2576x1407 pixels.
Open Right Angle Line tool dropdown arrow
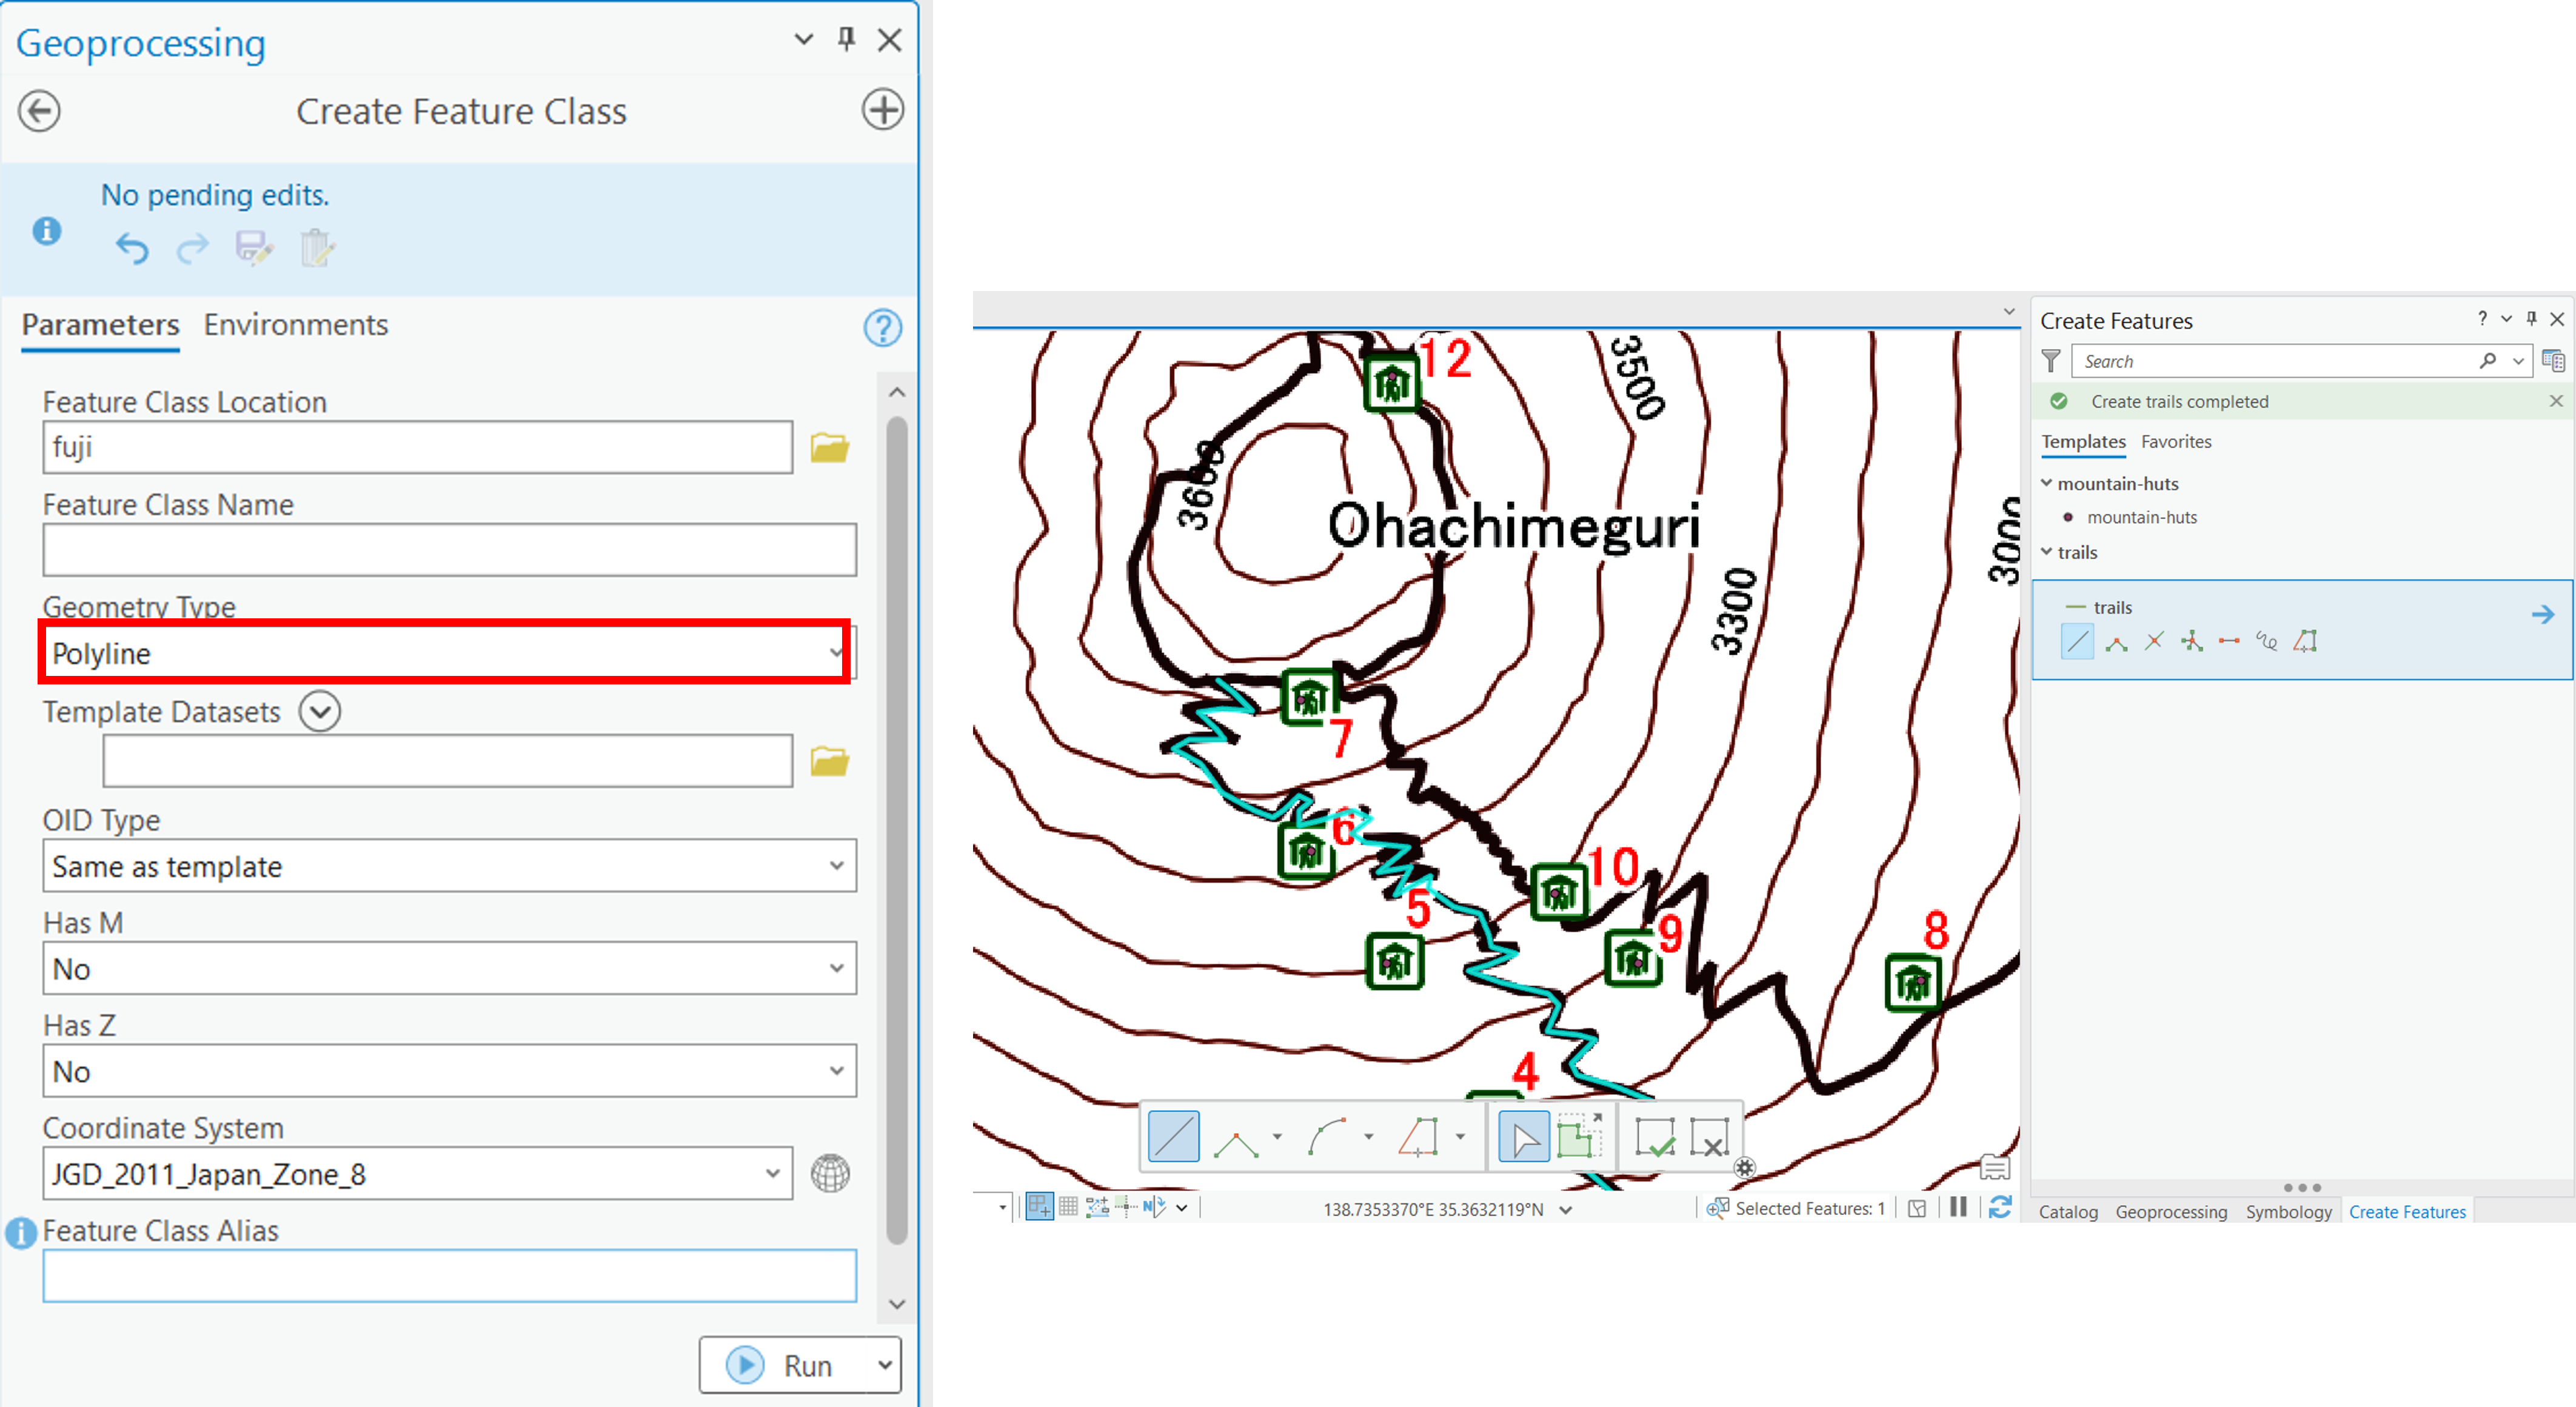point(1277,1137)
